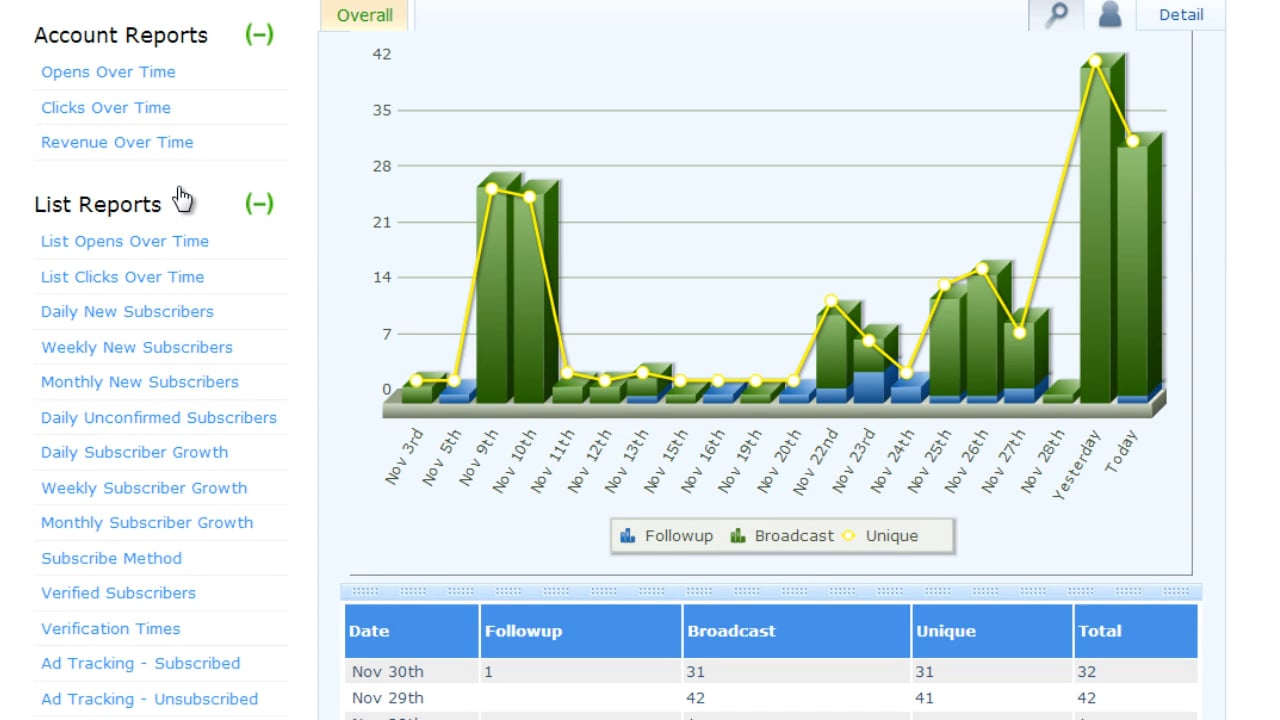Open the List Opens Over Time report
Image resolution: width=1280 pixels, height=720 pixels.
point(124,241)
